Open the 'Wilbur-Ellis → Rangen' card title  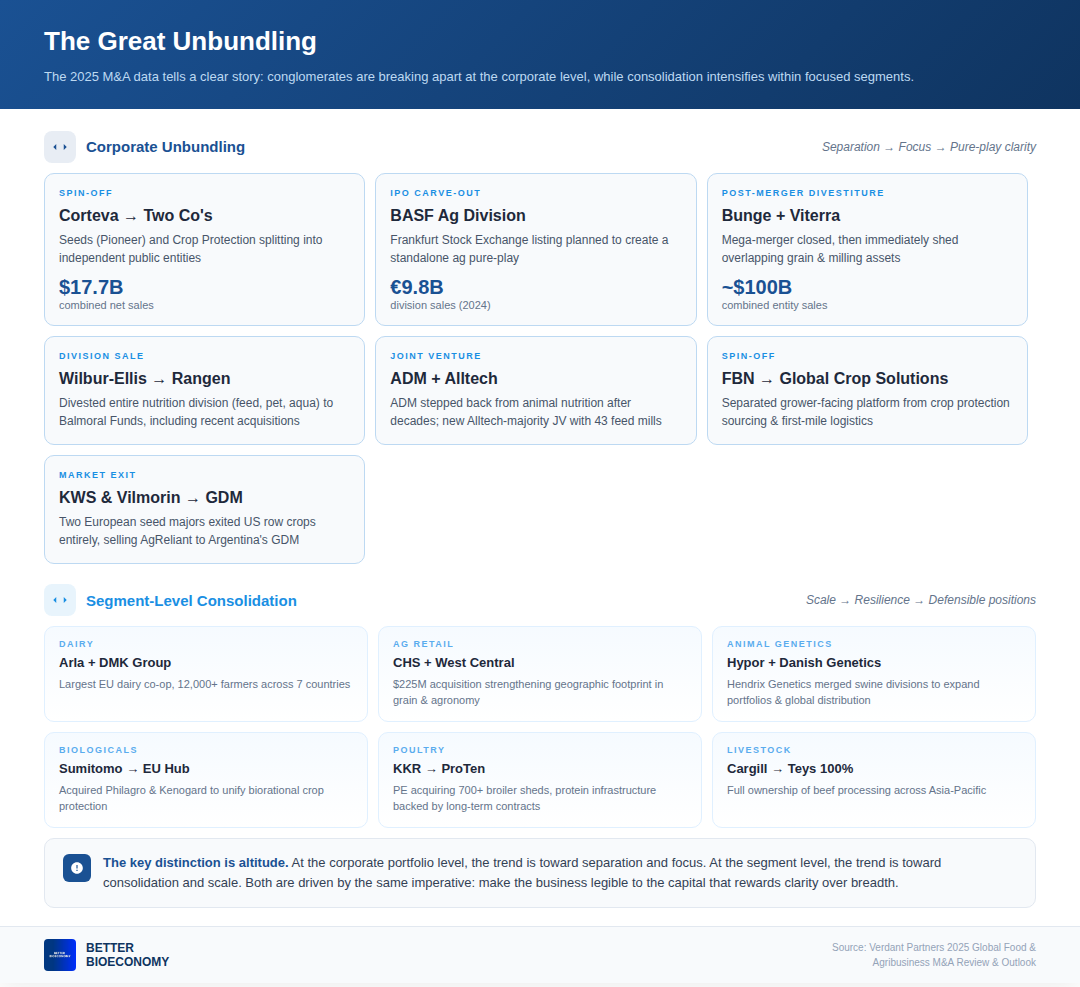(145, 379)
